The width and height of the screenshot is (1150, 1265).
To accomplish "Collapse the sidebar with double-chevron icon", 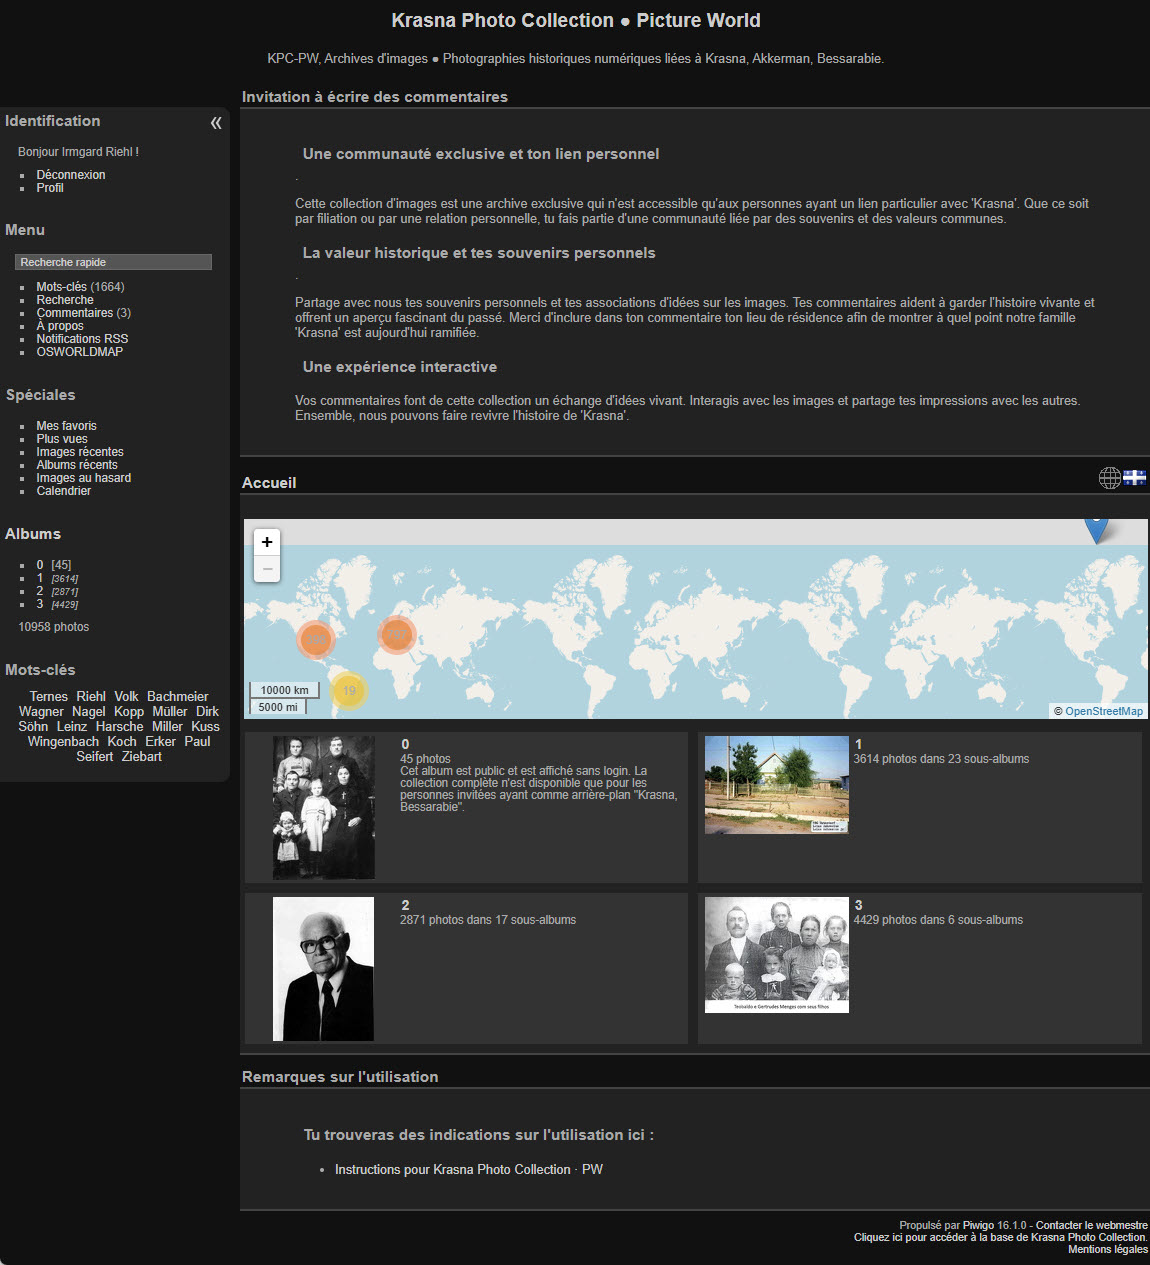I will [x=215, y=123].
